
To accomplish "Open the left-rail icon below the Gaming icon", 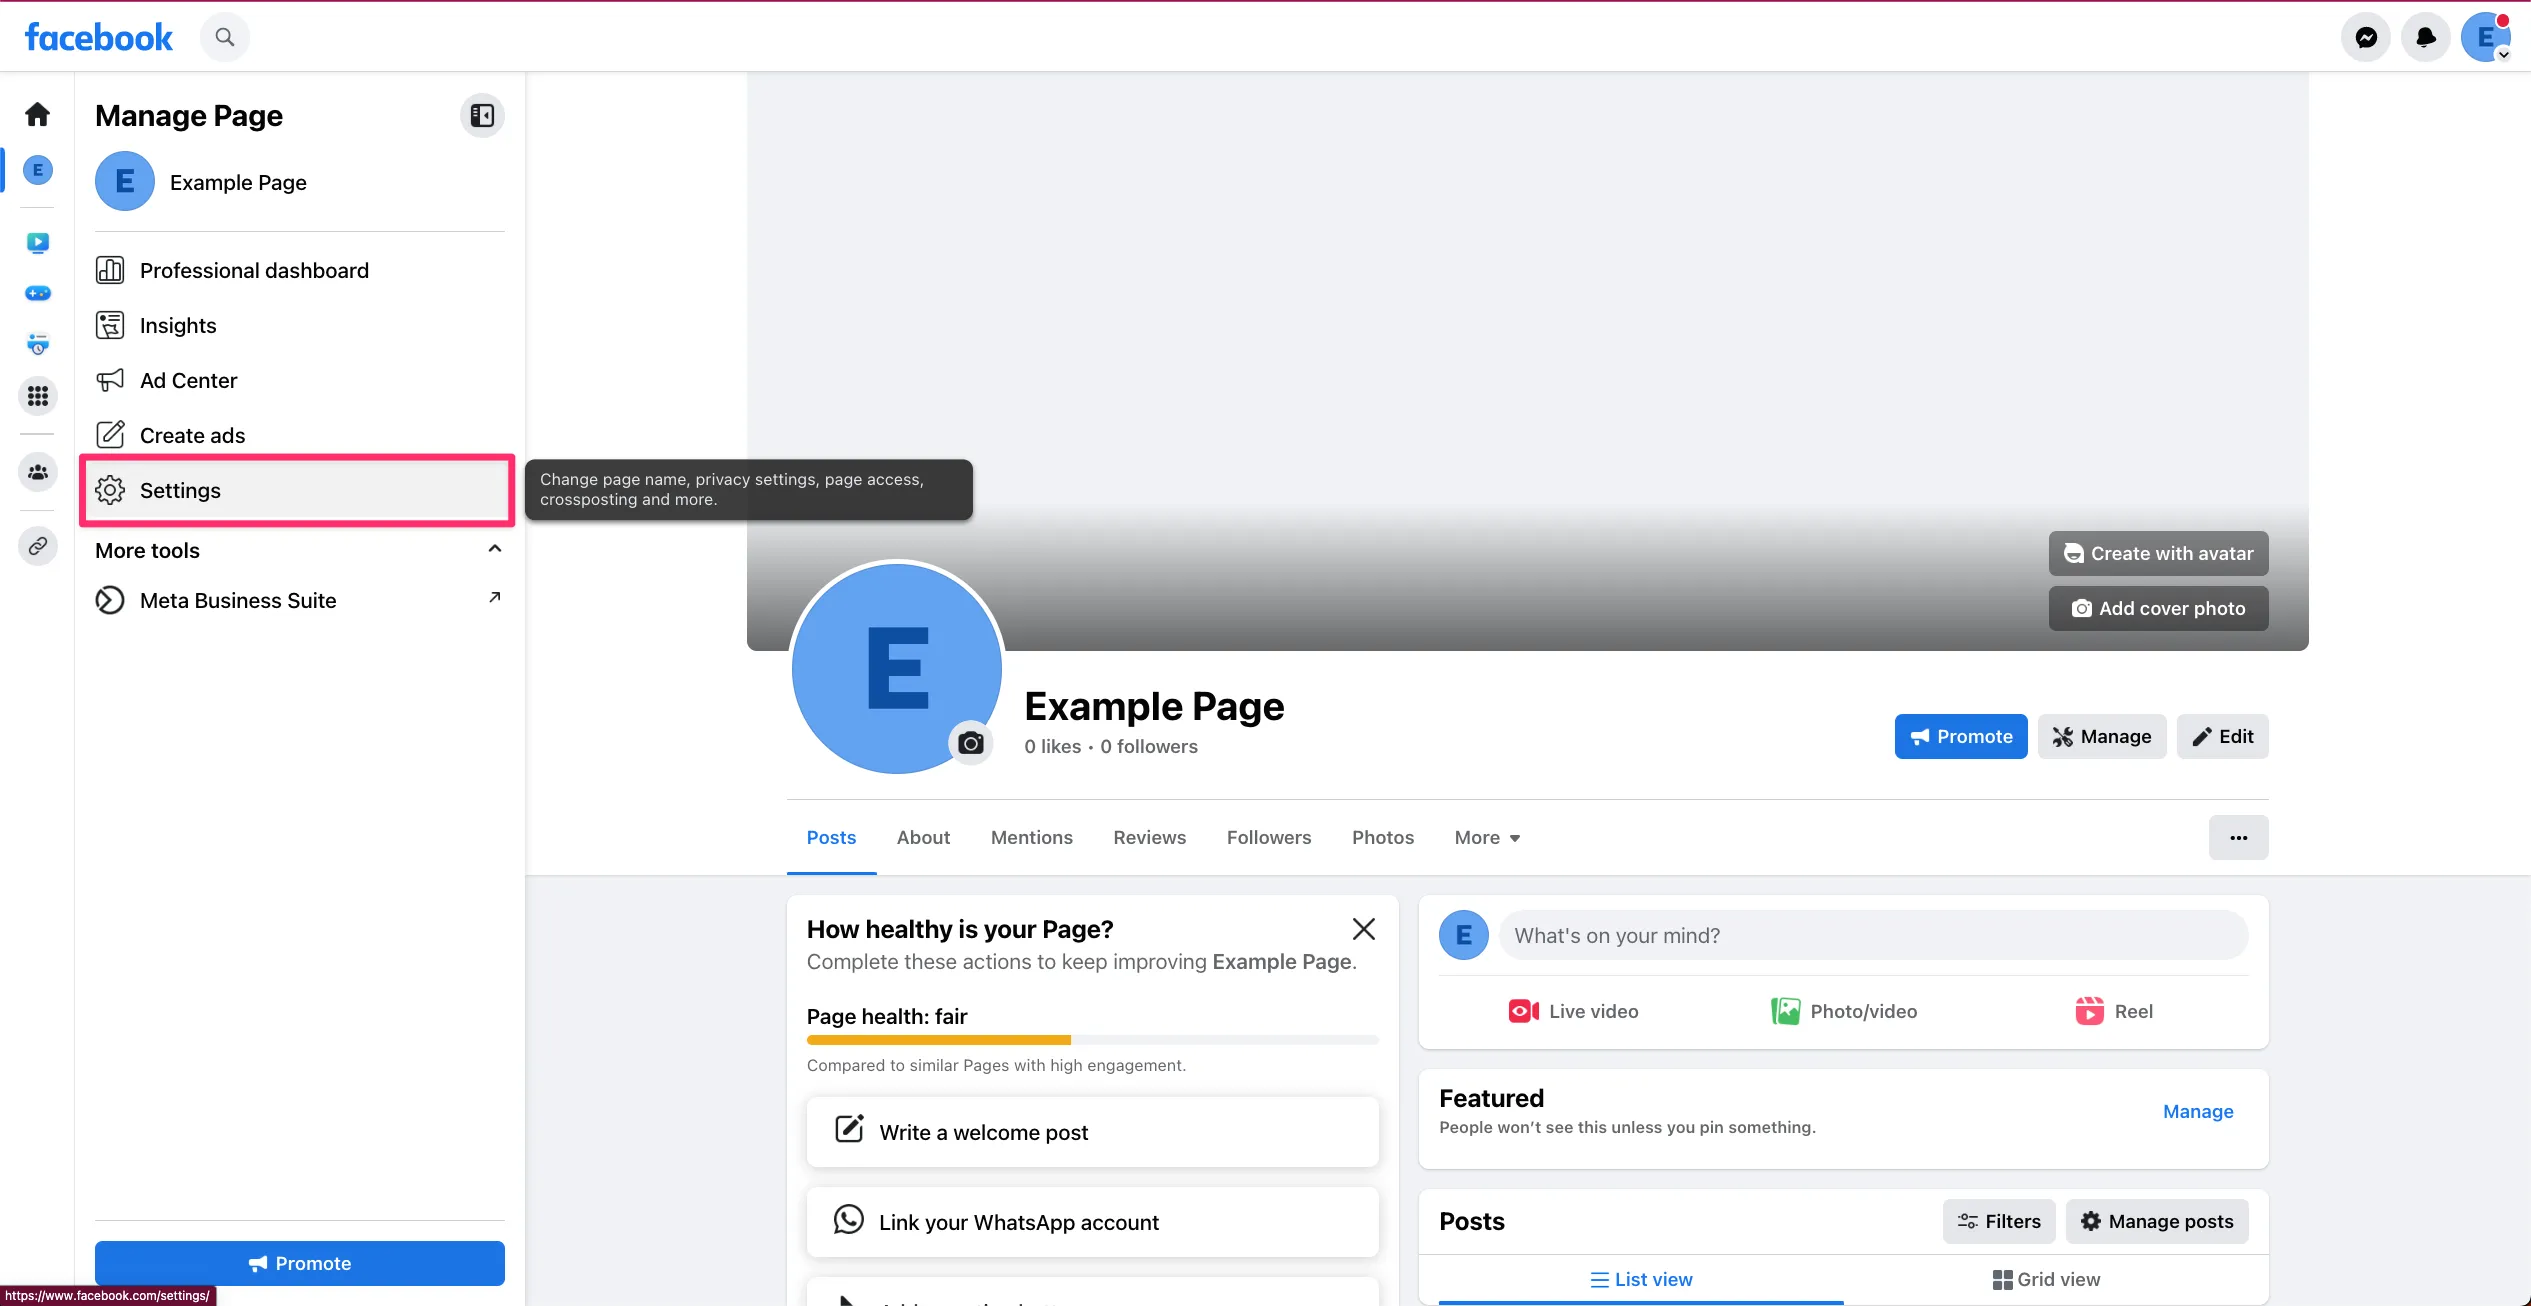I will pos(38,344).
